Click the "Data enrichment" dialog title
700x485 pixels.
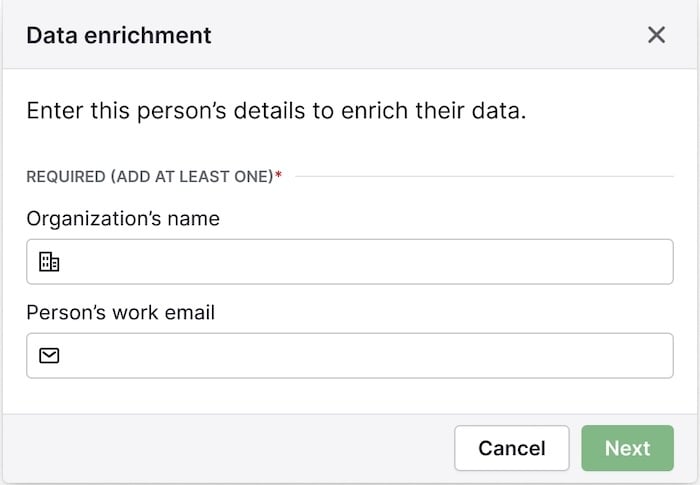[x=119, y=35]
